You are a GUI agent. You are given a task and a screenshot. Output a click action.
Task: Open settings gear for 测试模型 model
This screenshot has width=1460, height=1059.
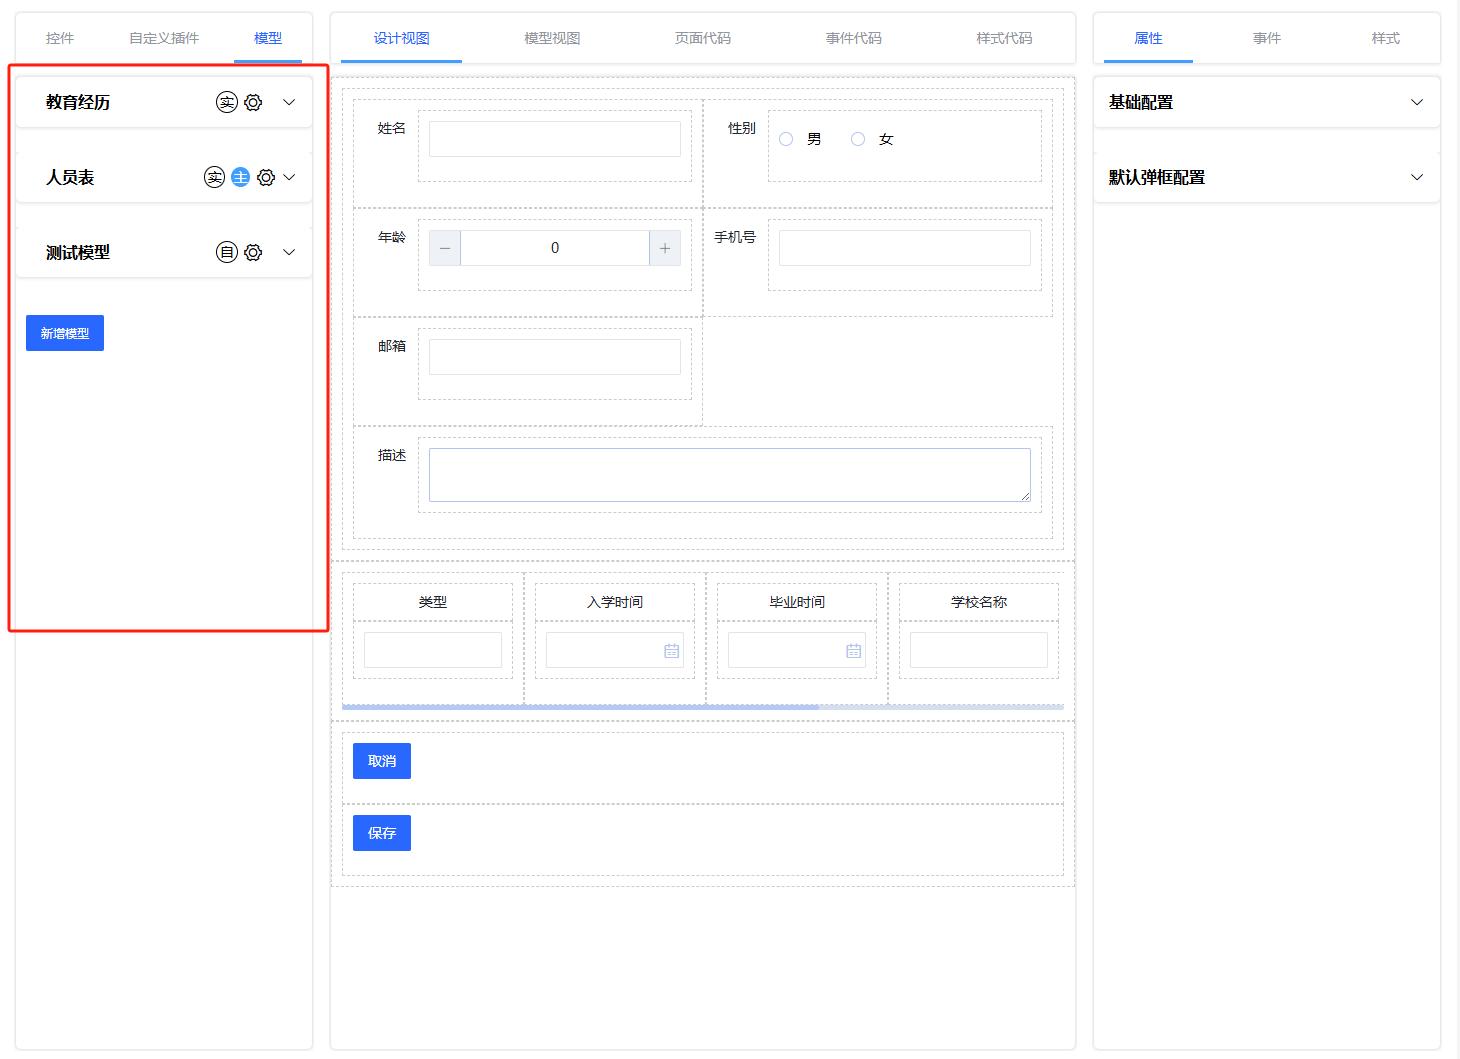253,252
